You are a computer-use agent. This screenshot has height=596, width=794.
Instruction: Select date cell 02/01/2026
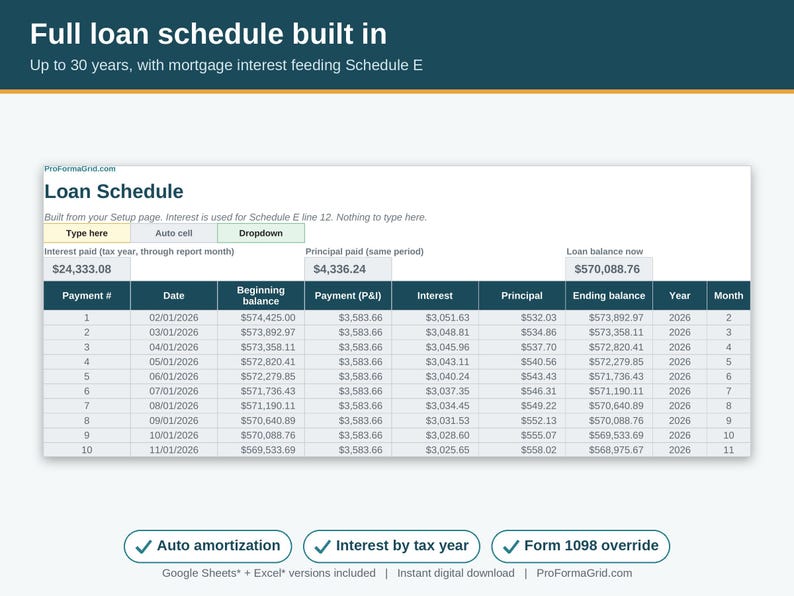pyautogui.click(x=174, y=317)
